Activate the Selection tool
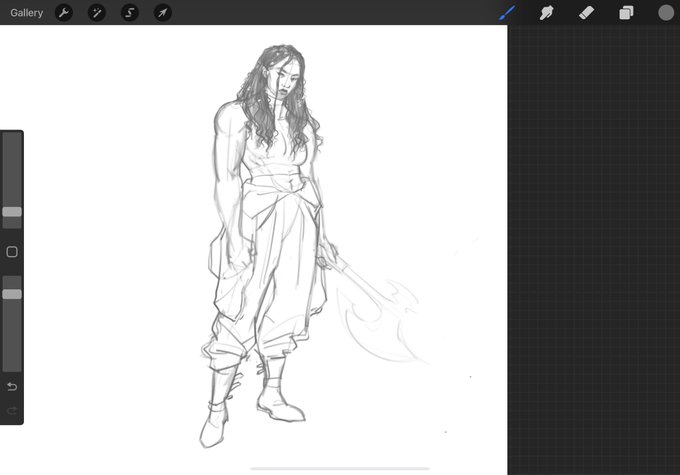Screen dimensions: 680x475 [130, 13]
